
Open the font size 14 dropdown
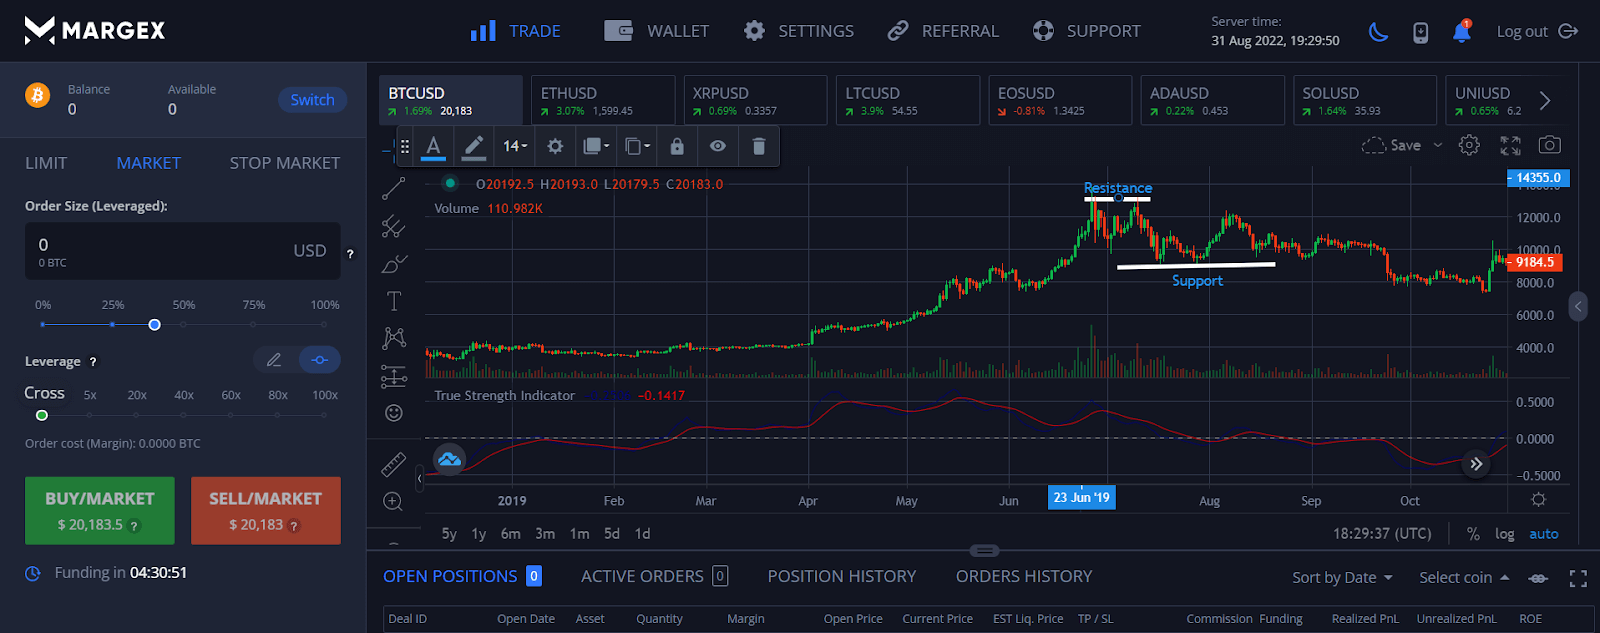514,146
